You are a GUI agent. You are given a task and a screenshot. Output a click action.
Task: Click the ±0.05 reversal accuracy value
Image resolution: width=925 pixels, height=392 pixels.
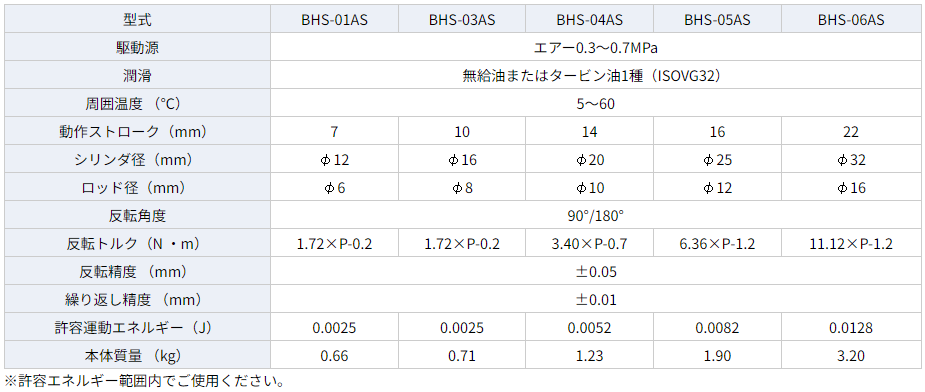[595, 272]
